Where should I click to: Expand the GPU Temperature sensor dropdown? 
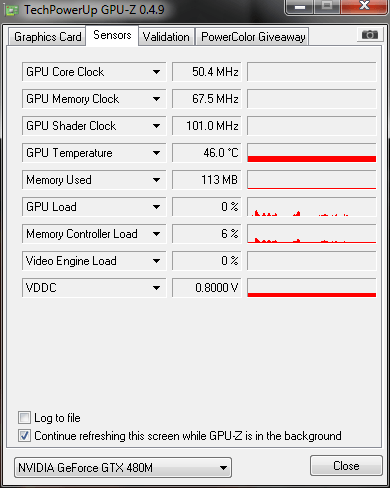(156, 153)
